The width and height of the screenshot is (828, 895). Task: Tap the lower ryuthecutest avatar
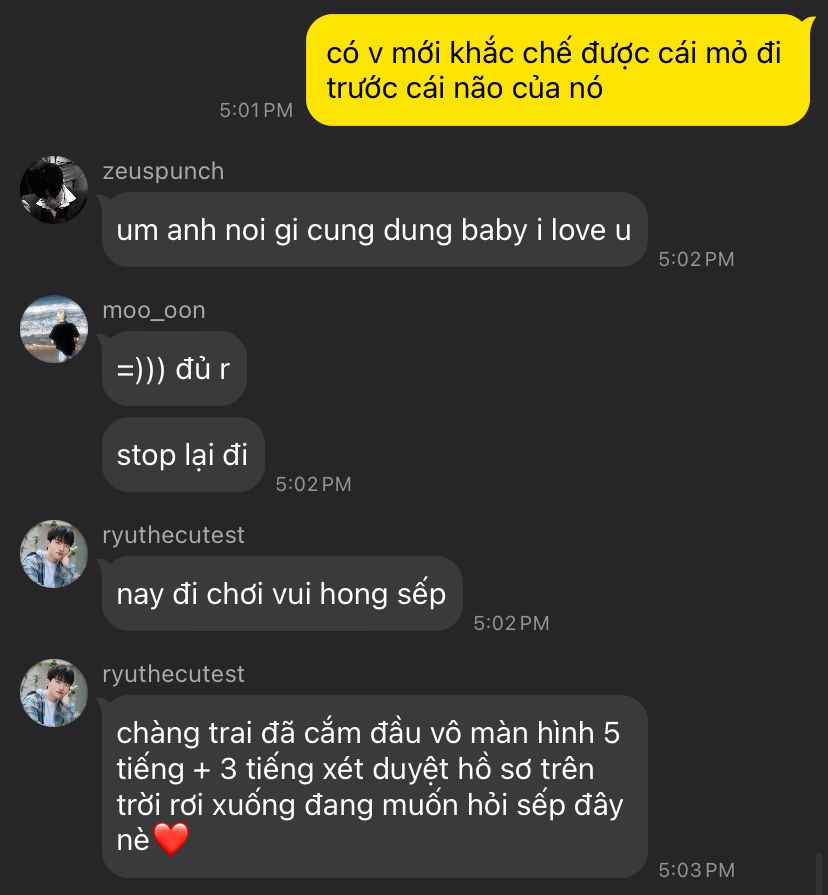coord(54,693)
